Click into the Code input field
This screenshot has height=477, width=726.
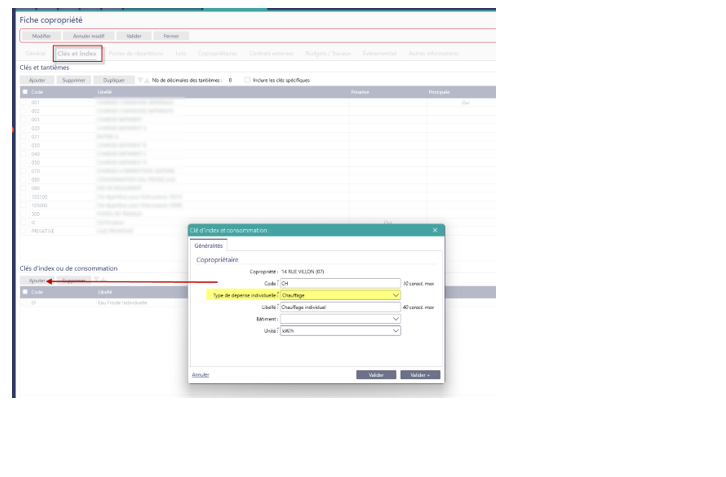pyautogui.click(x=338, y=283)
